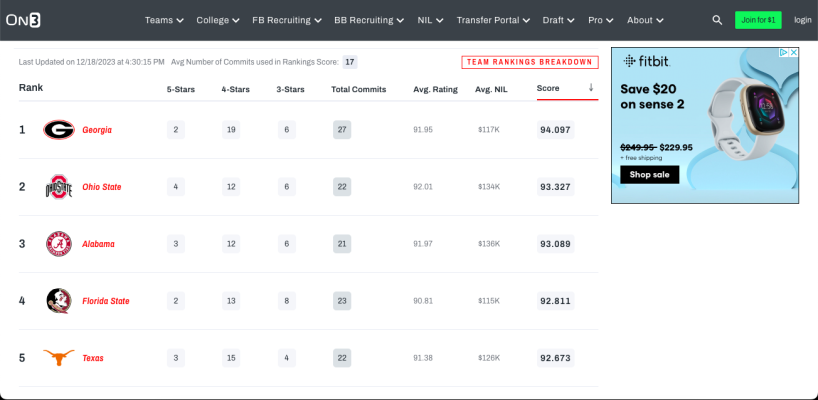Click the Fitbit logo in the ad
Viewport: 818px width, 400px height.
pos(646,61)
